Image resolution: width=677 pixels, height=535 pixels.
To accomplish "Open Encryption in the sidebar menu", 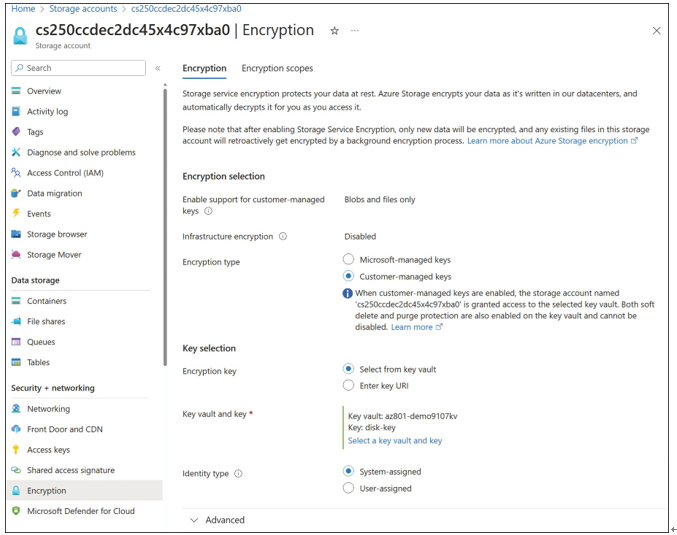I will pyautogui.click(x=85, y=491).
